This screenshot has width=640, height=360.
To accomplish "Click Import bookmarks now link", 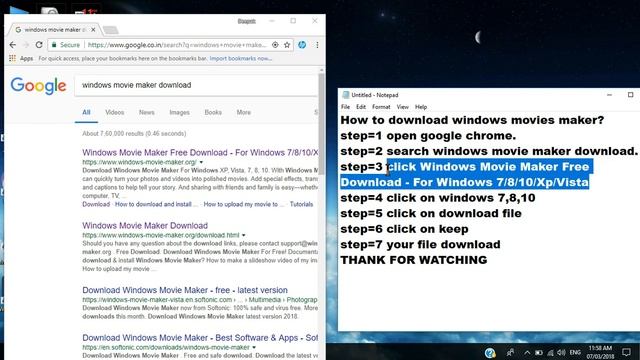I will [241, 58].
